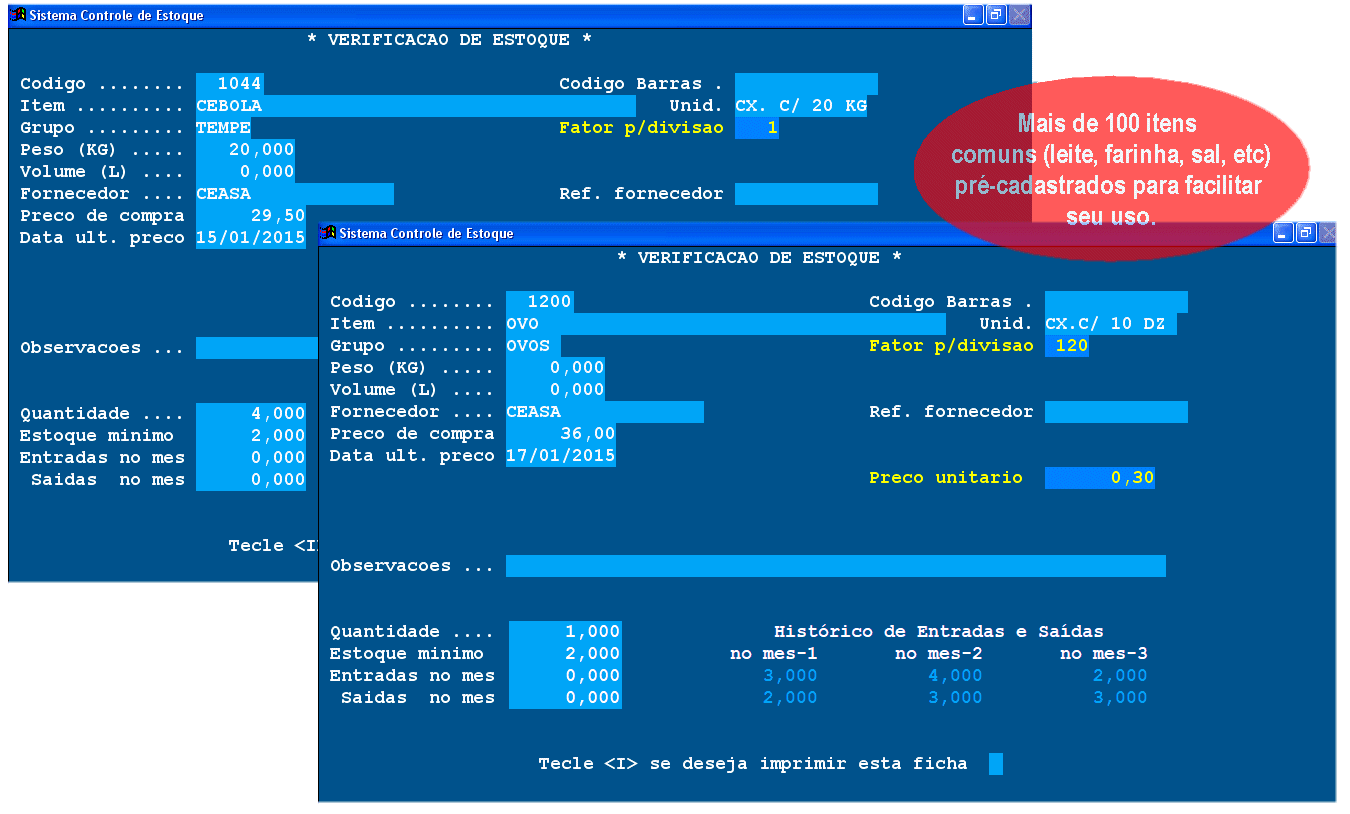The height and width of the screenshot is (814, 1350).
Task: Click back window Estoque minimo 2,000 field
Action: pyautogui.click(x=251, y=436)
